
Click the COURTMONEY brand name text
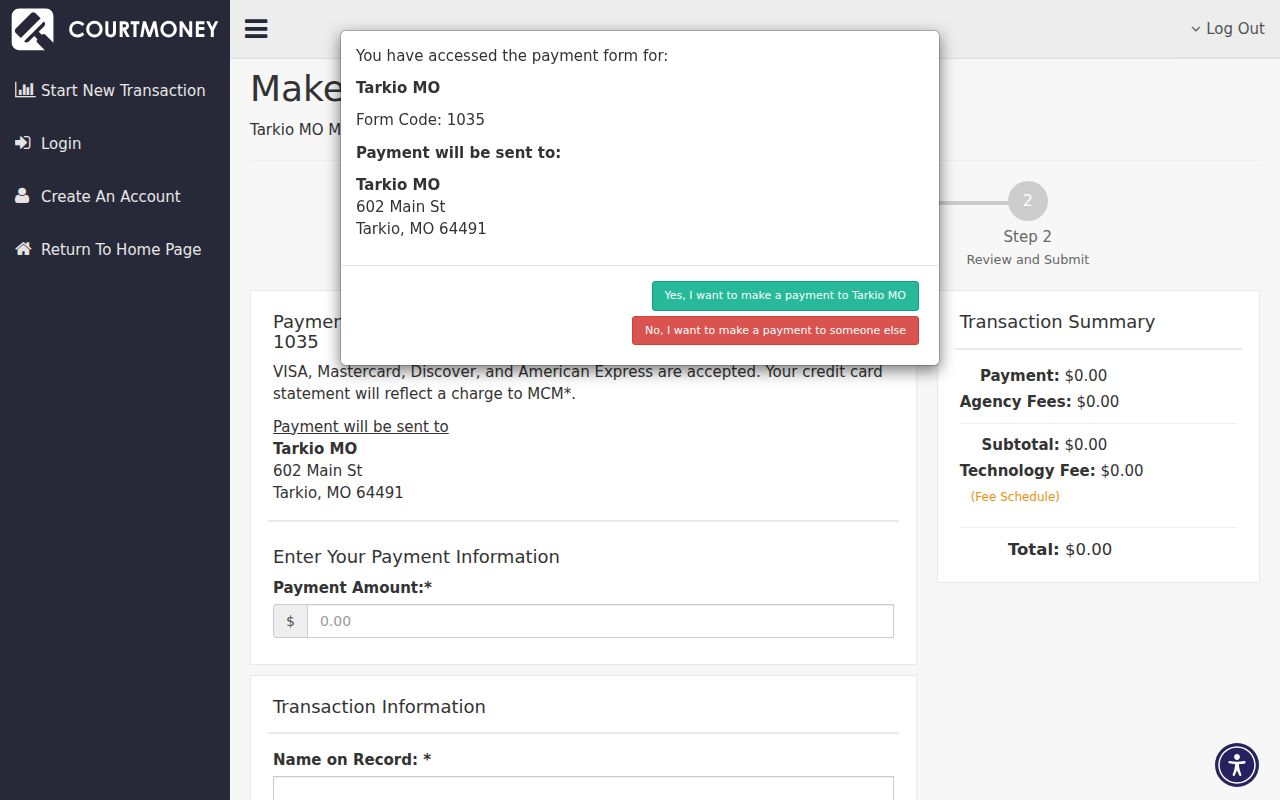[143, 29]
